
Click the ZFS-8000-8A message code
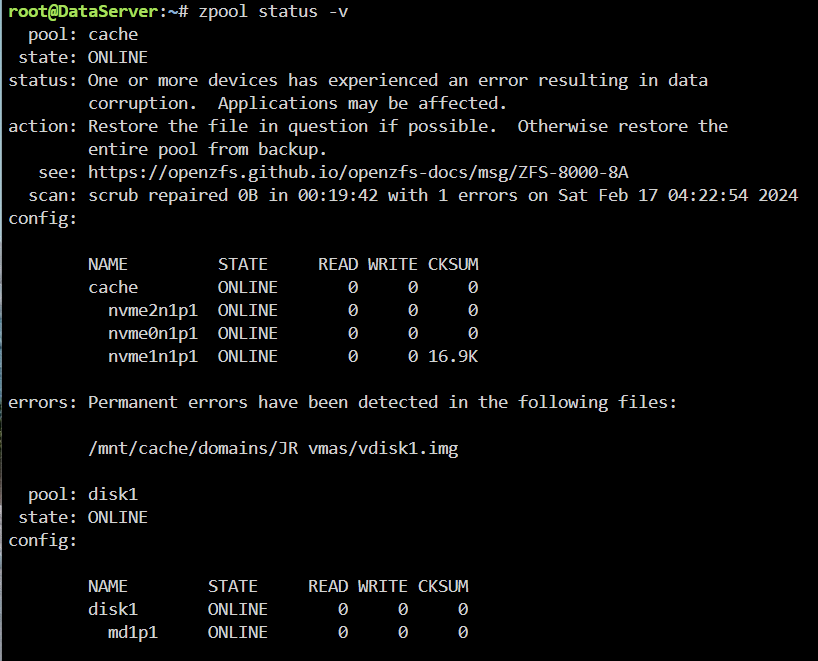(573, 173)
